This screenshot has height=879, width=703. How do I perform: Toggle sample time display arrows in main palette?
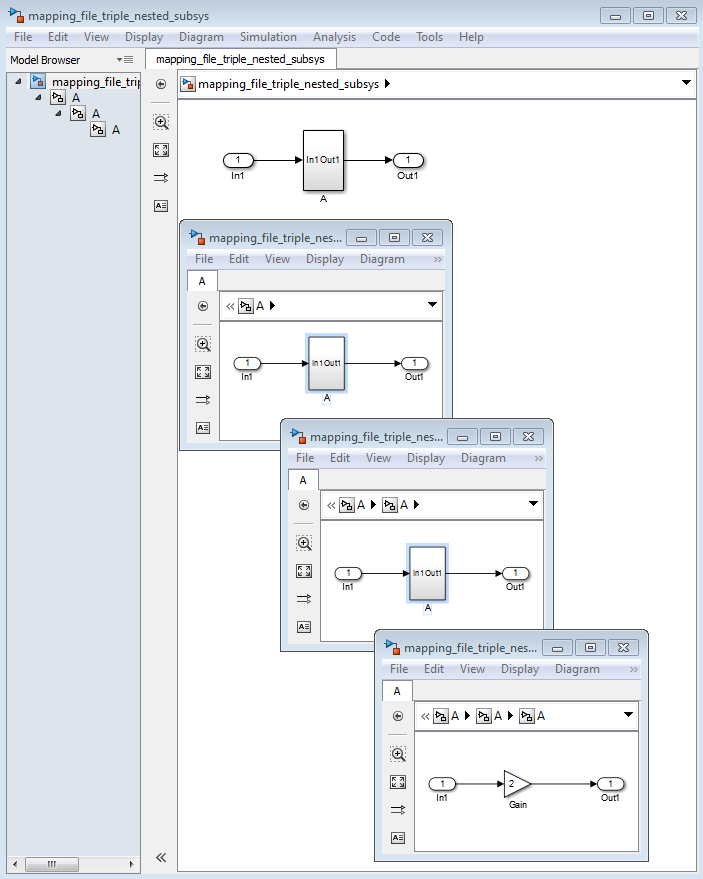point(161,178)
